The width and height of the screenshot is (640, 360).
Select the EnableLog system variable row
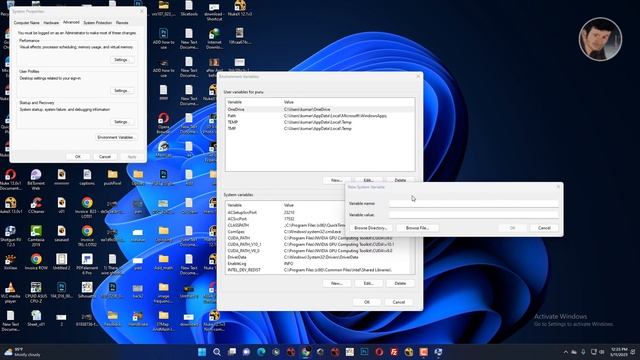click(x=318, y=264)
